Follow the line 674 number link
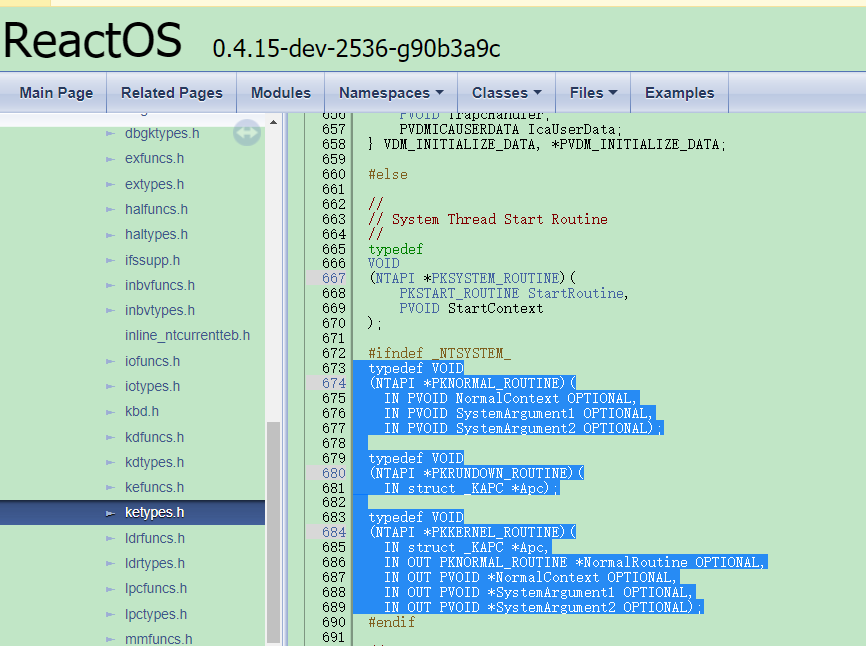This screenshot has width=866, height=646. (x=334, y=383)
